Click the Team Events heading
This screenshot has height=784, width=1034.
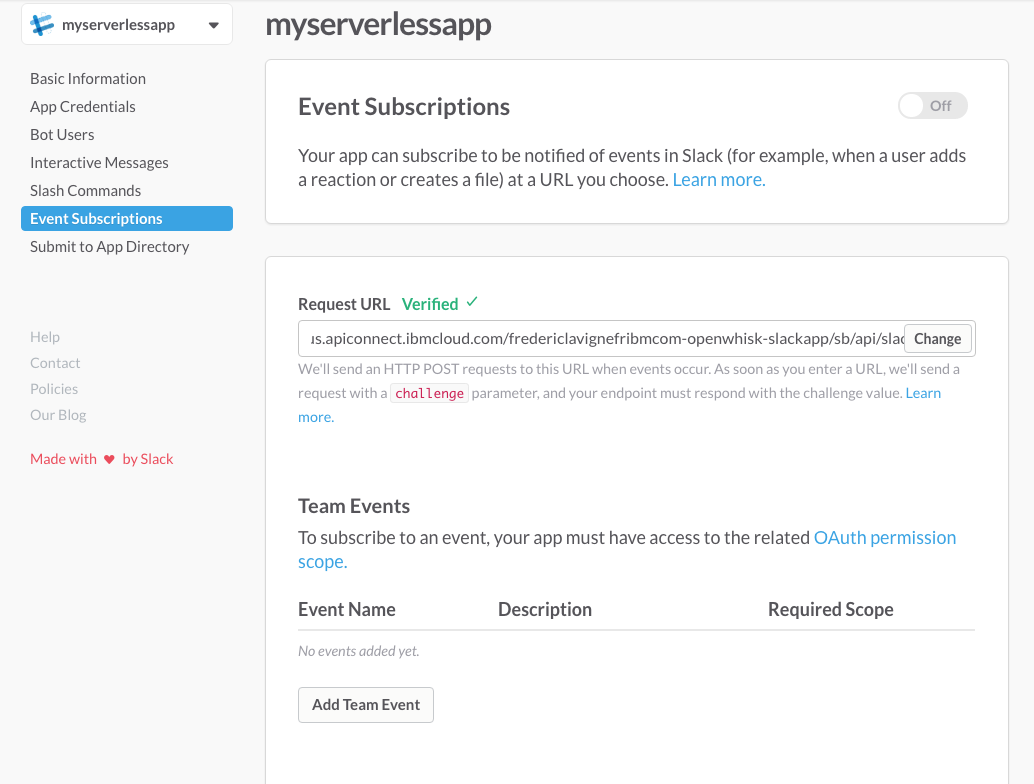pos(354,506)
